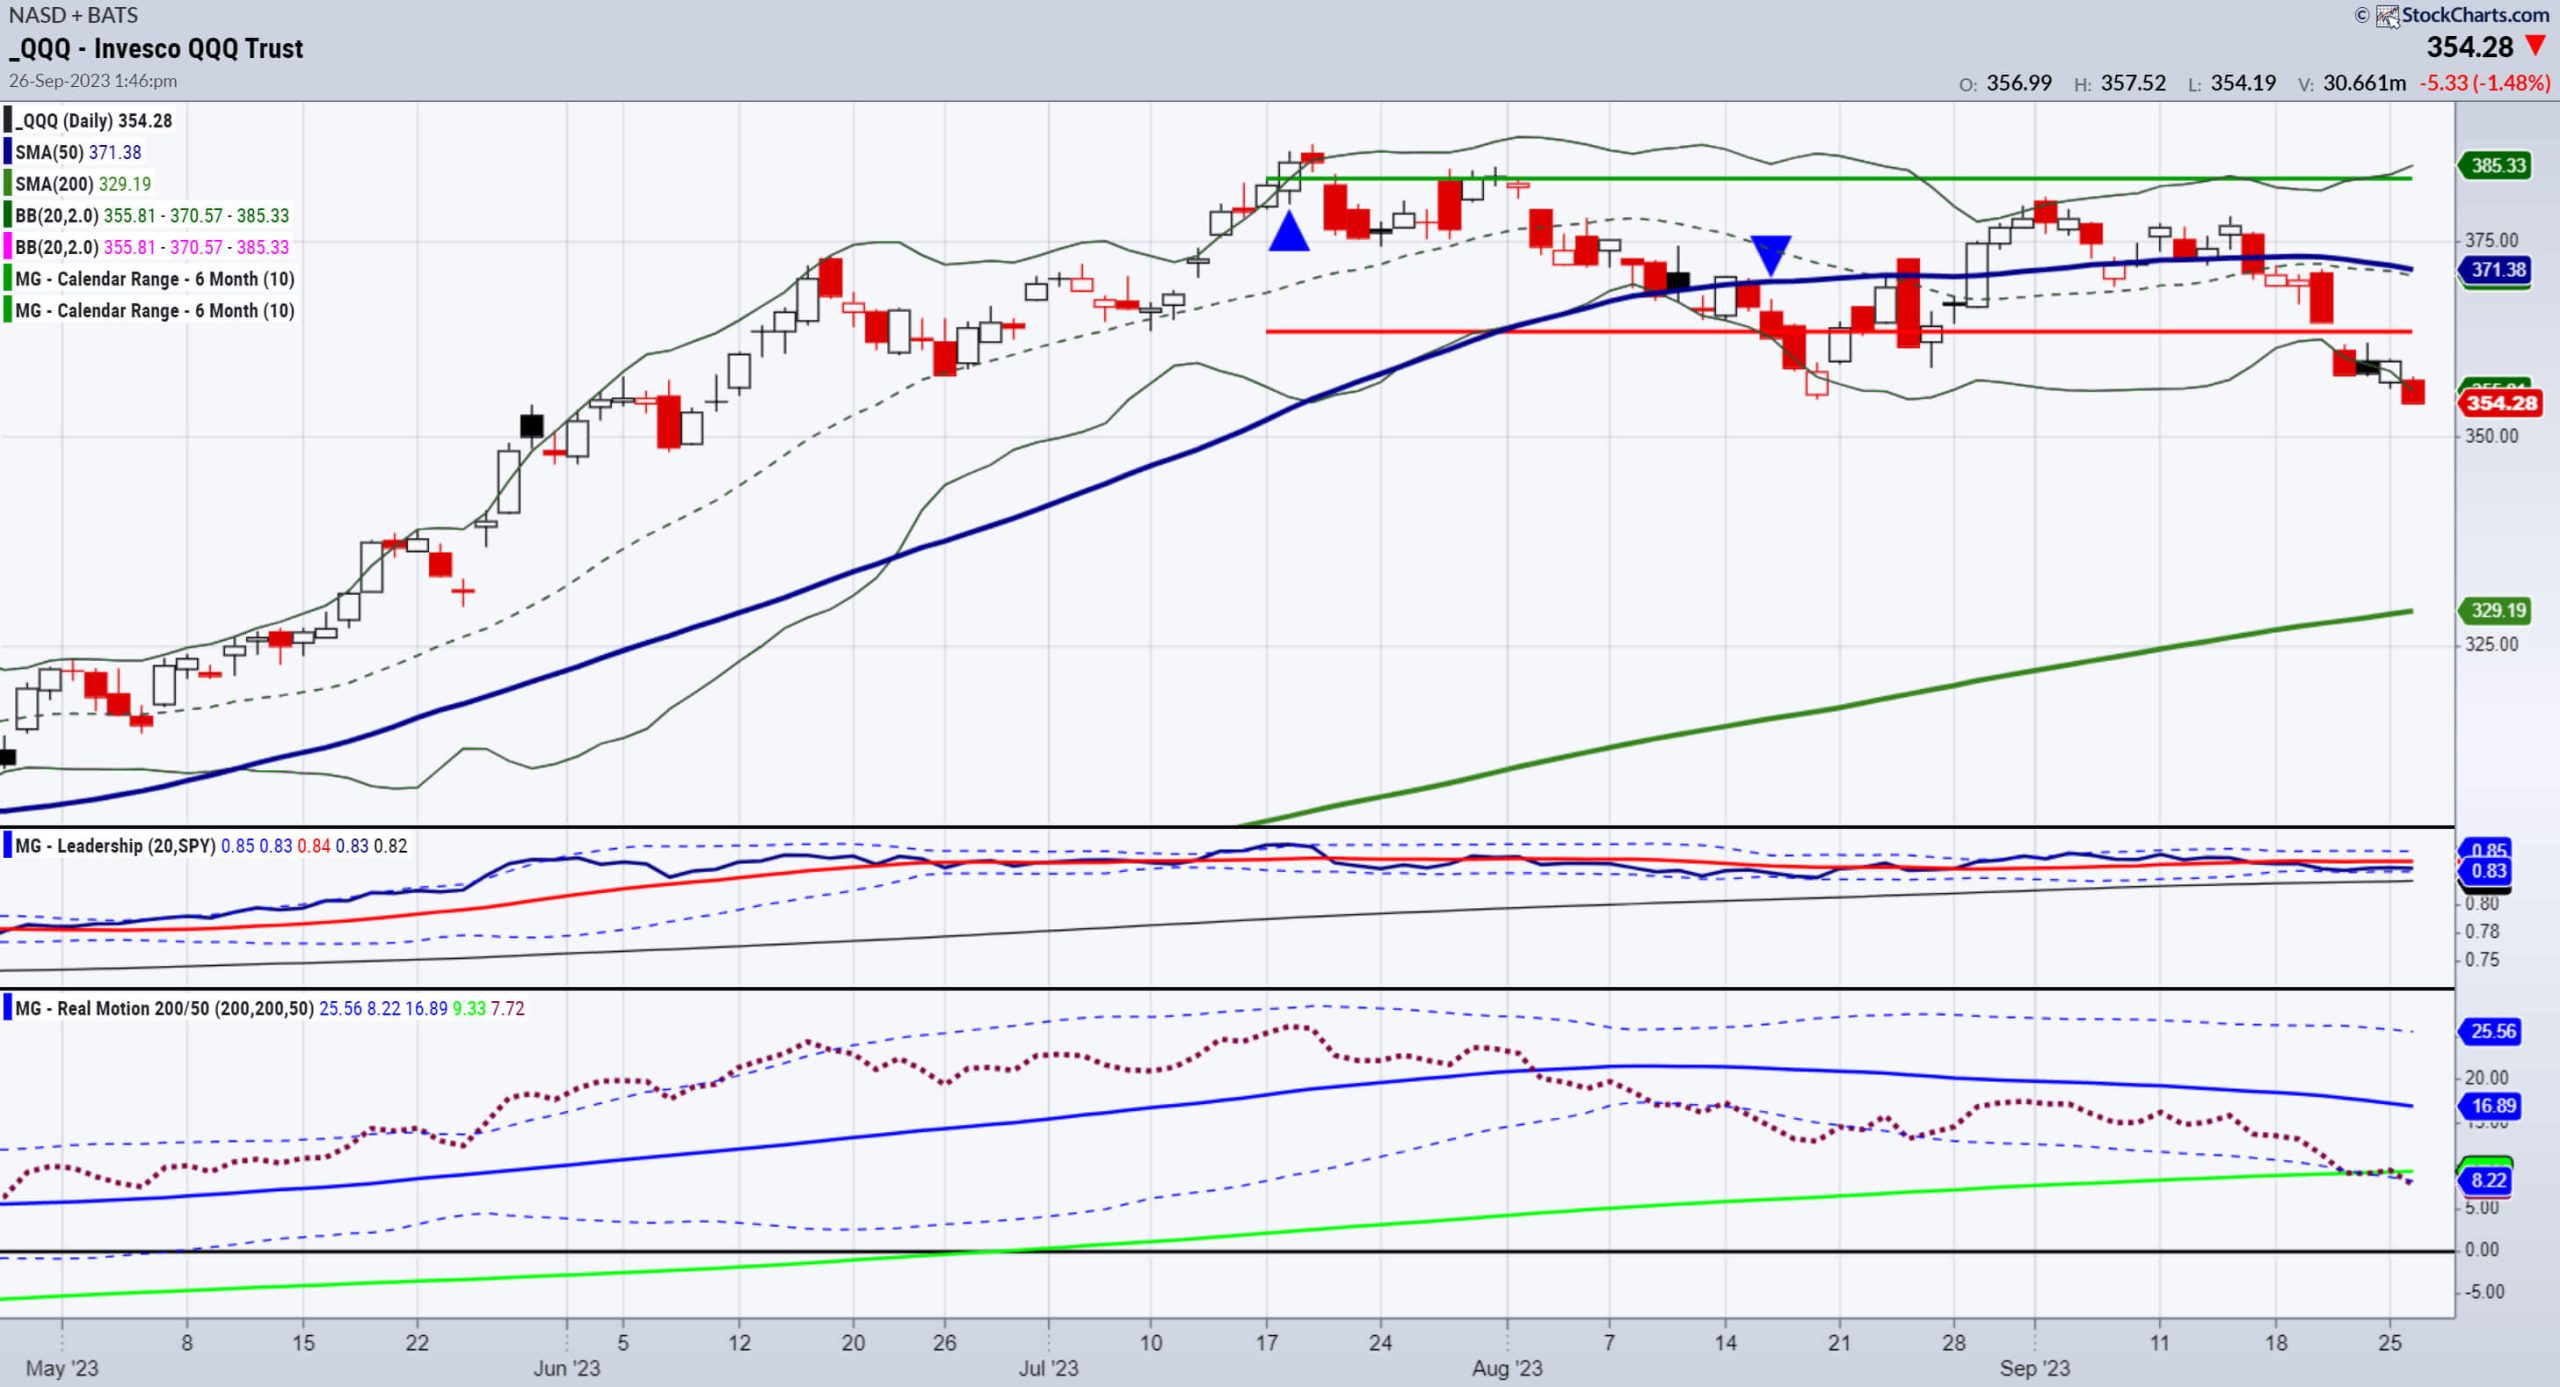Viewport: 2560px width, 1387px height.
Task: Click the blue upward triangle marker in July
Action: 1289,231
